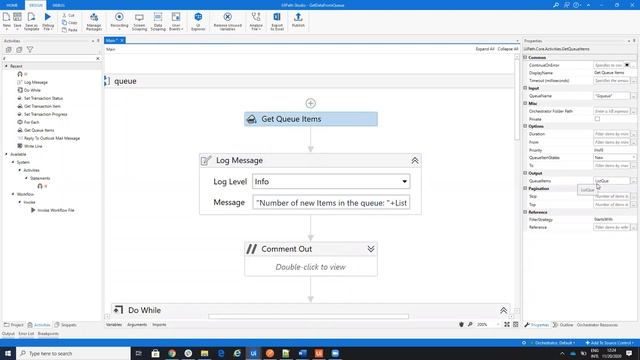Click the Windows Start button
Screen dimensions: 640x360
click(8, 353)
